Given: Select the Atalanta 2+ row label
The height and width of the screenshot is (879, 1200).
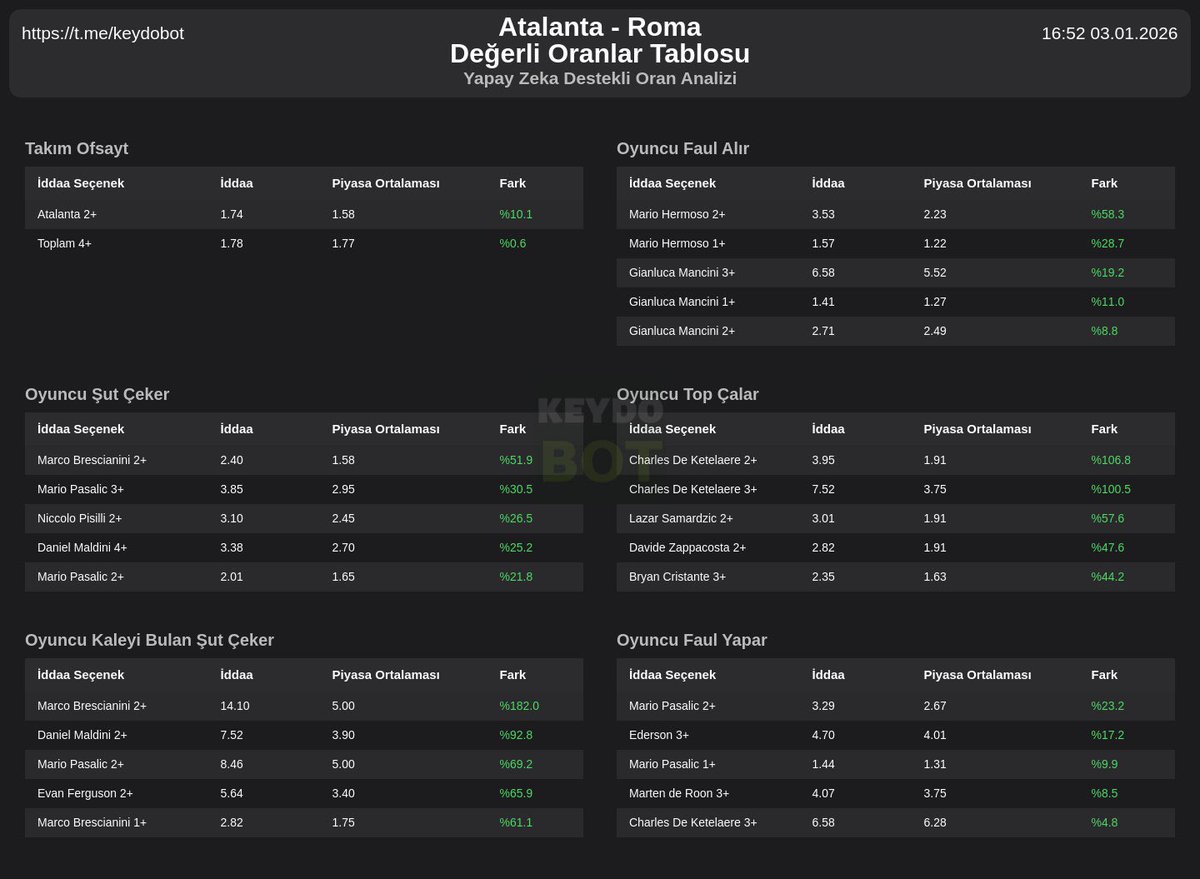Looking at the screenshot, I should click(67, 214).
